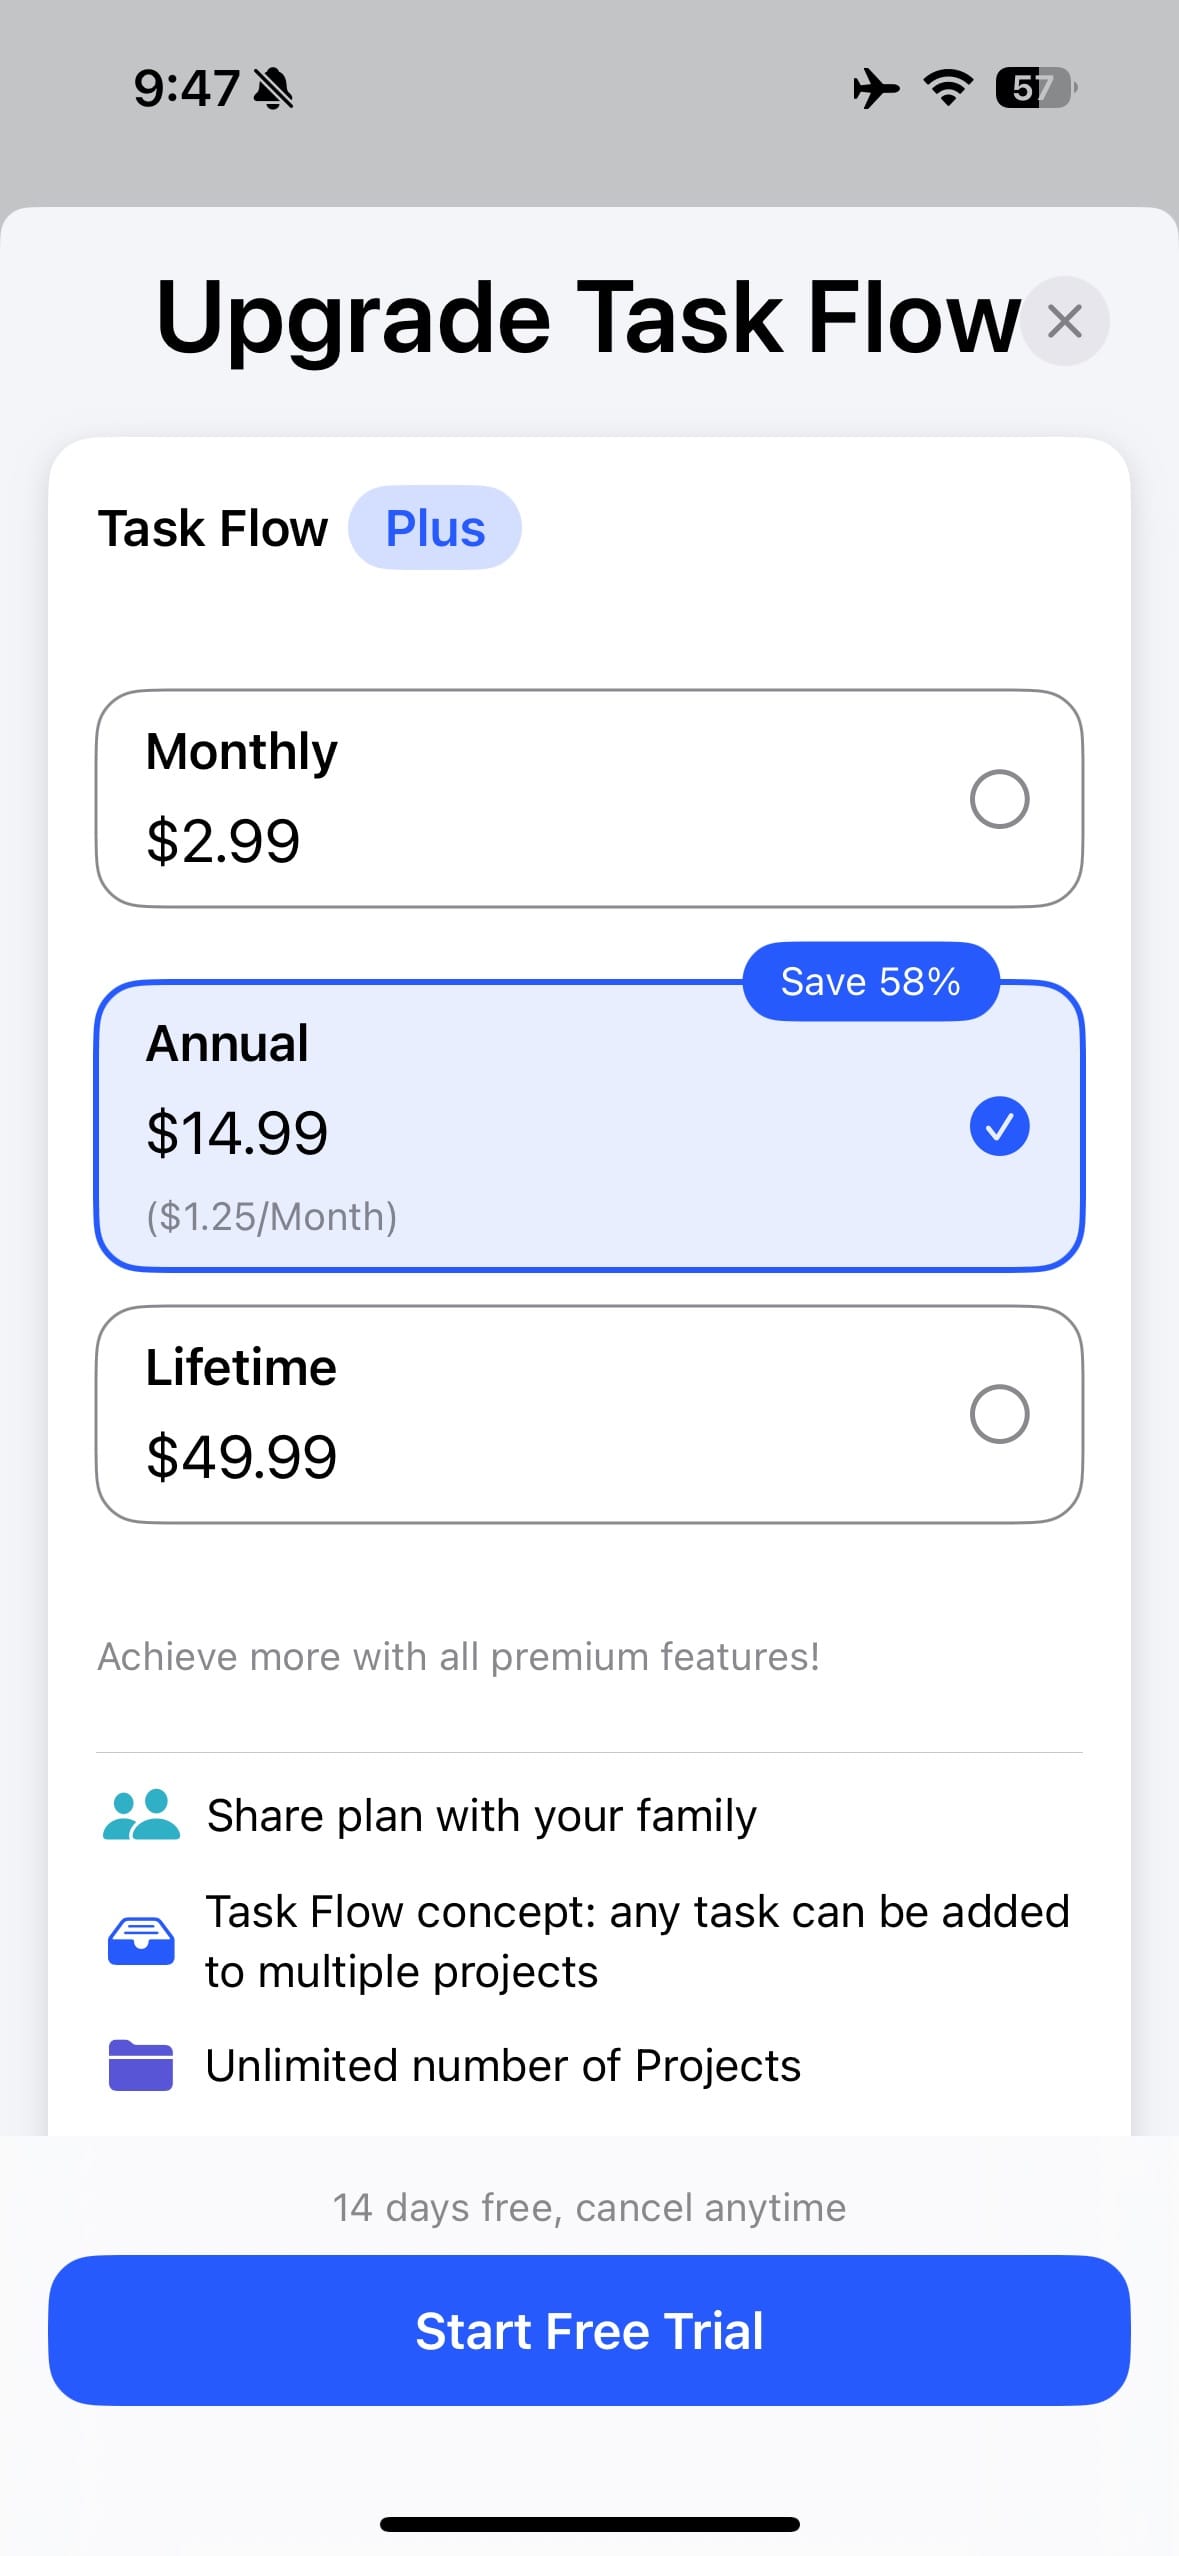Select the Annual plan checked radio
The width and height of the screenshot is (1179, 2556).
tap(999, 1126)
